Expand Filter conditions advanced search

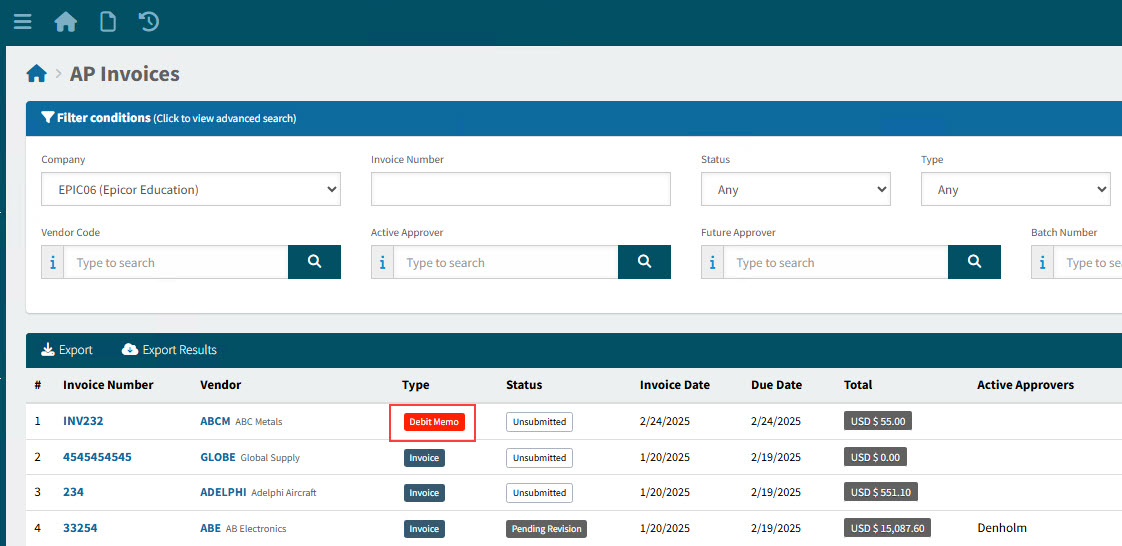(x=168, y=118)
